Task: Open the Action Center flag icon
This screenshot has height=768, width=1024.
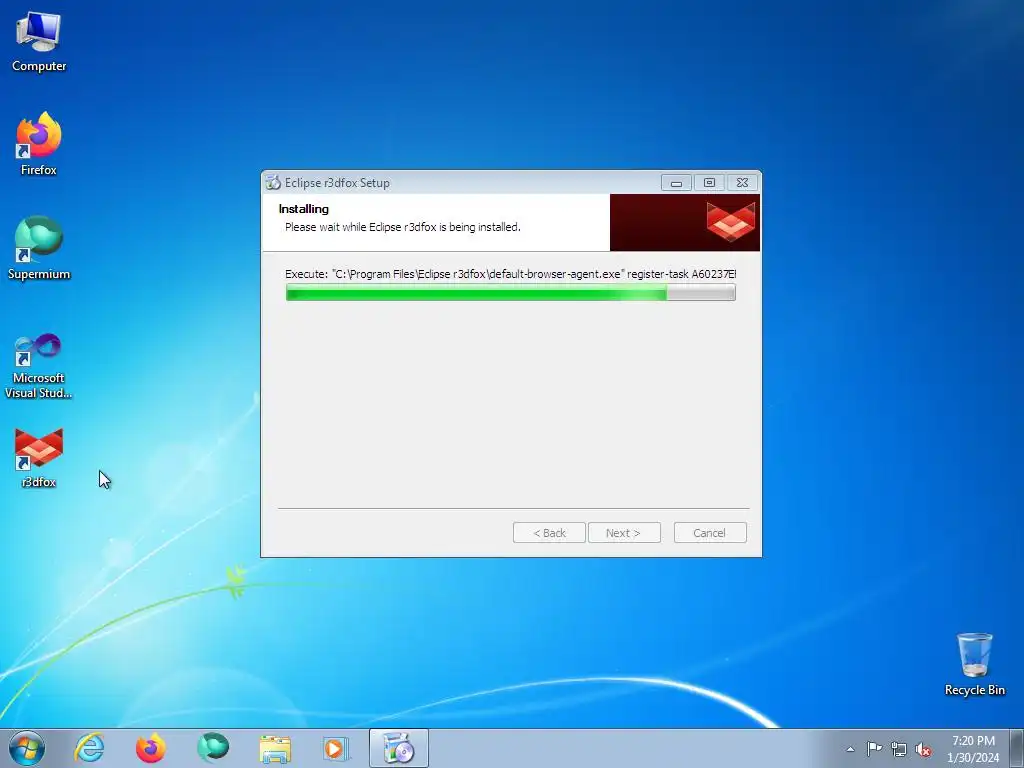Action: pyautogui.click(x=874, y=749)
